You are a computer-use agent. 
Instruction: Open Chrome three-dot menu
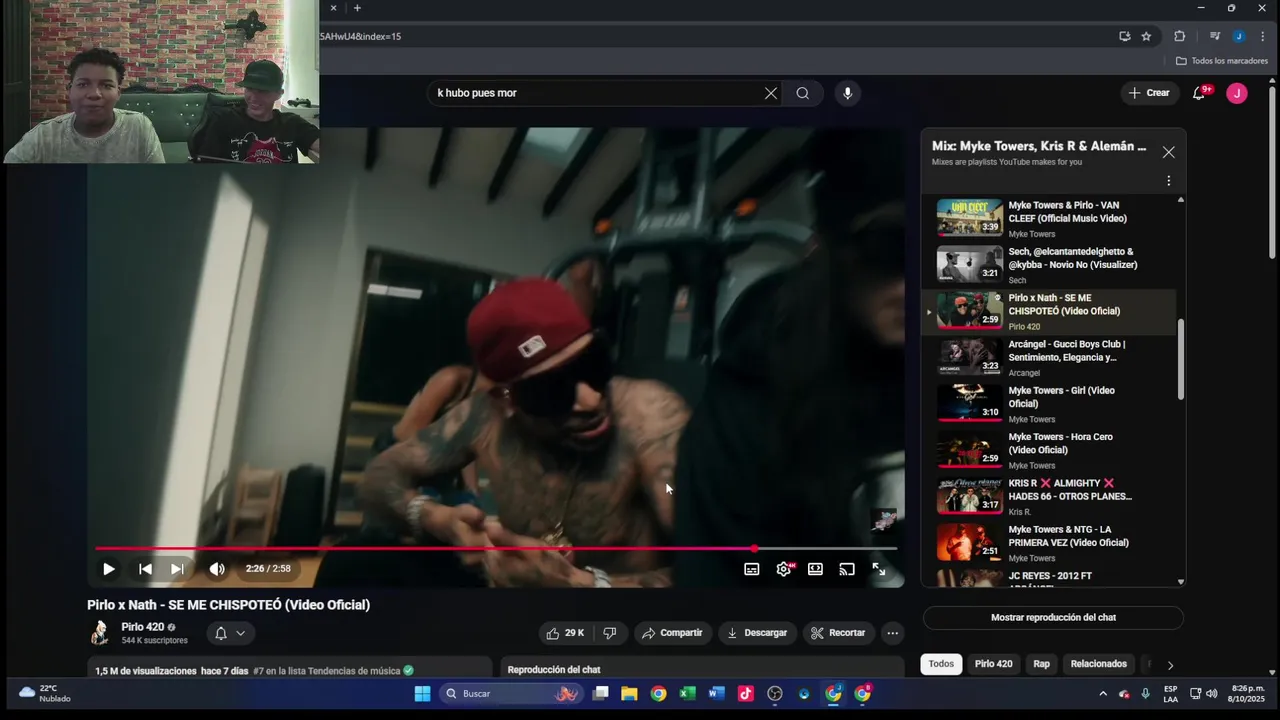tap(1263, 36)
